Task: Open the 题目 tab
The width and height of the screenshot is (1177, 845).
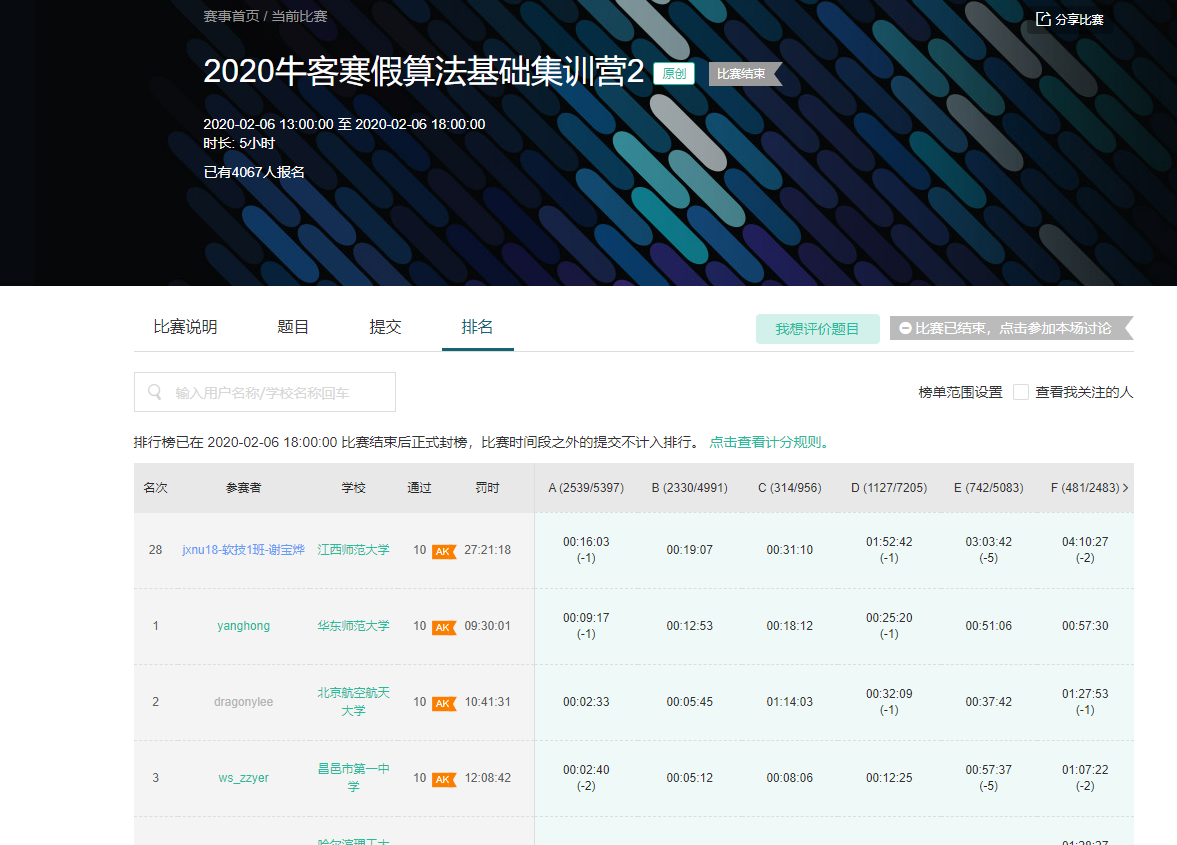Action: [293, 326]
